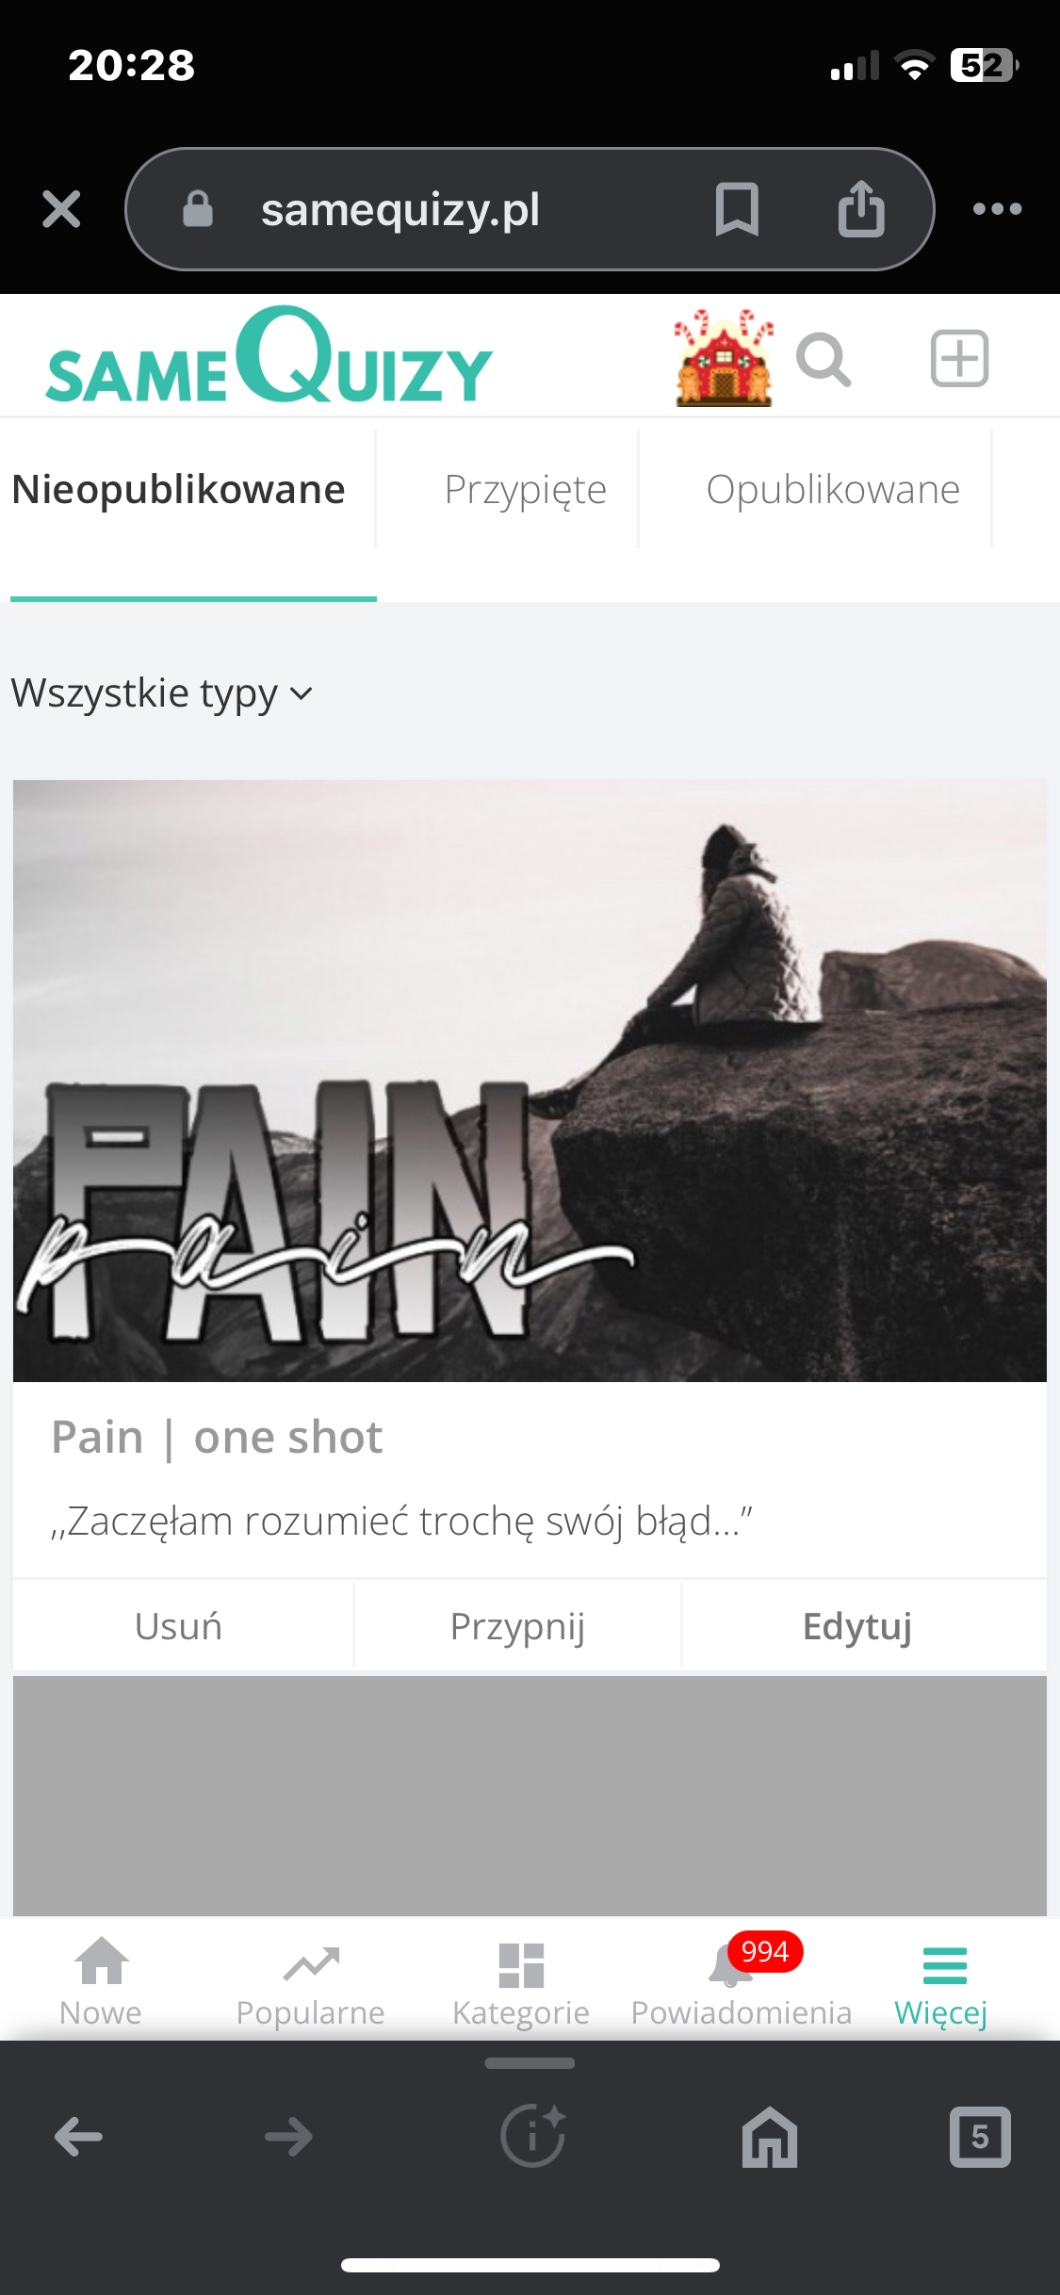Click Edytuj to edit the quiz

pos(858,1626)
